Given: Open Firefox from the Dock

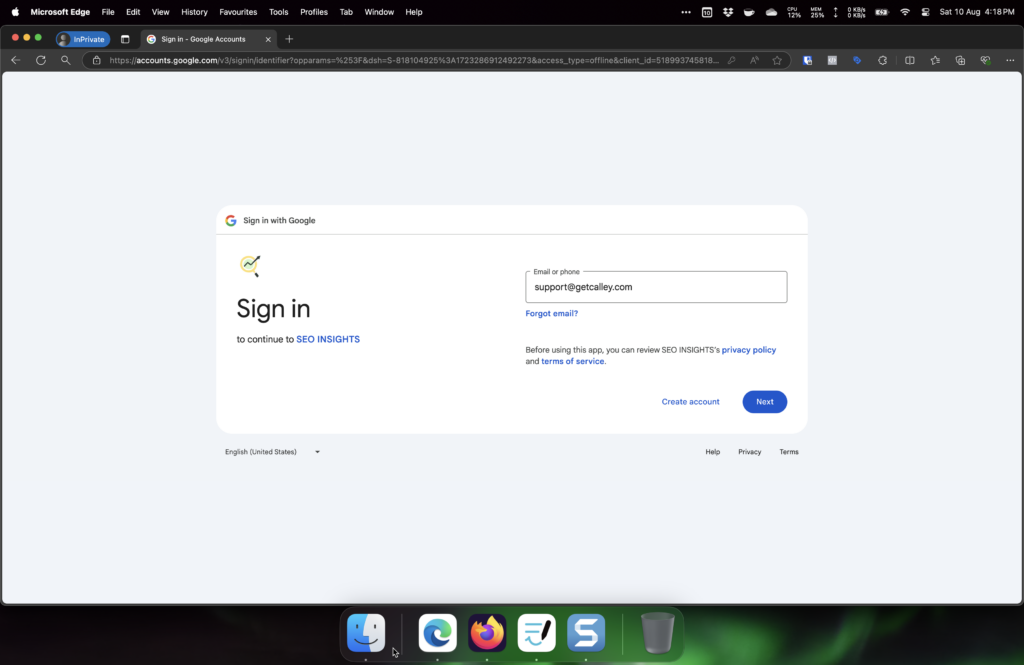Looking at the screenshot, I should pyautogui.click(x=487, y=632).
